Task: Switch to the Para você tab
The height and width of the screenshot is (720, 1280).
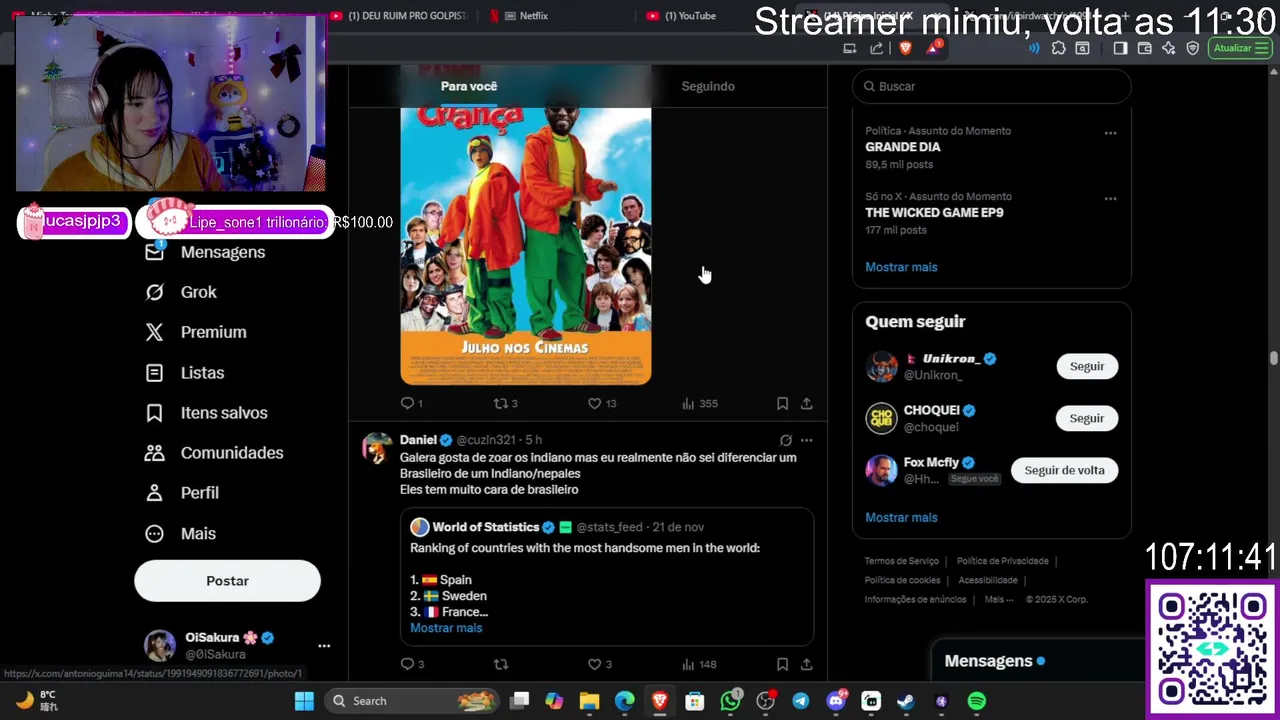Action: point(468,86)
